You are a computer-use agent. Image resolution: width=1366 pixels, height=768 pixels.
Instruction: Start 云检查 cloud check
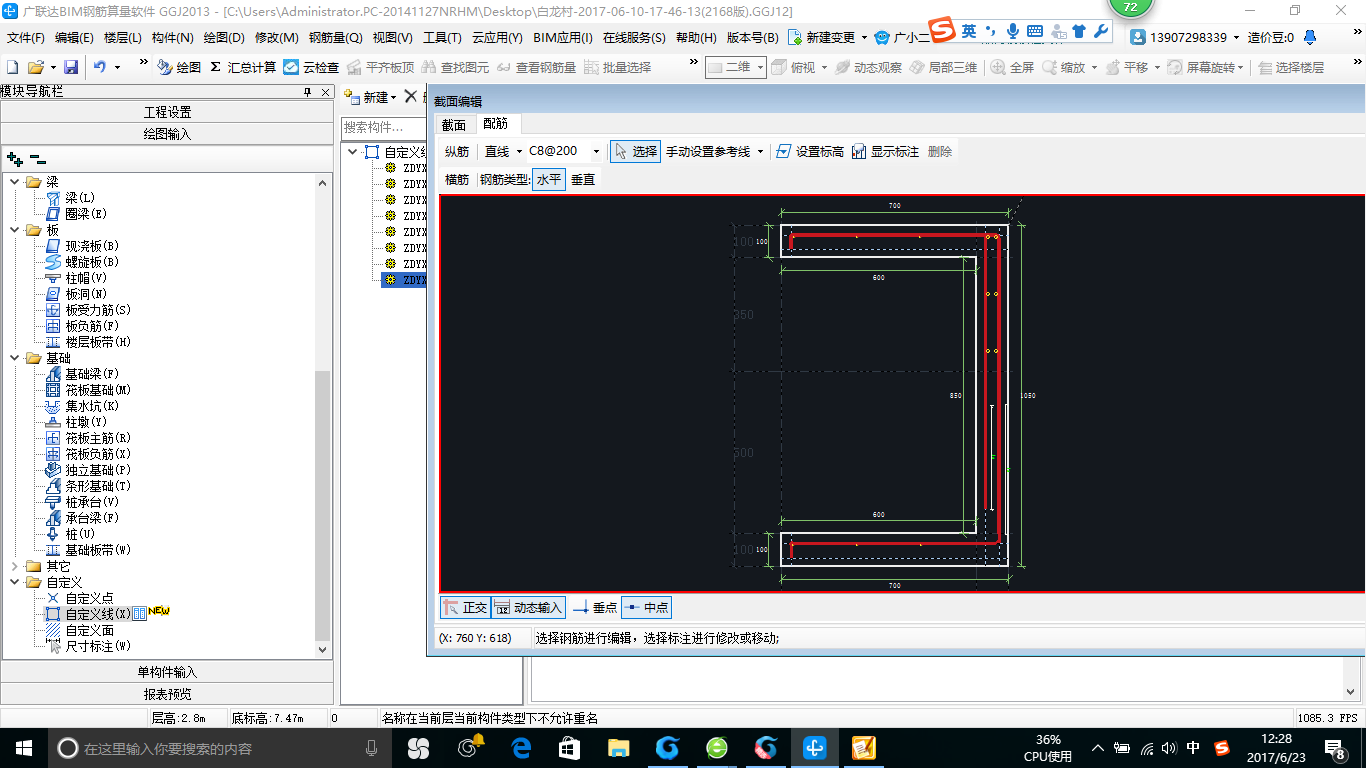tap(311, 67)
